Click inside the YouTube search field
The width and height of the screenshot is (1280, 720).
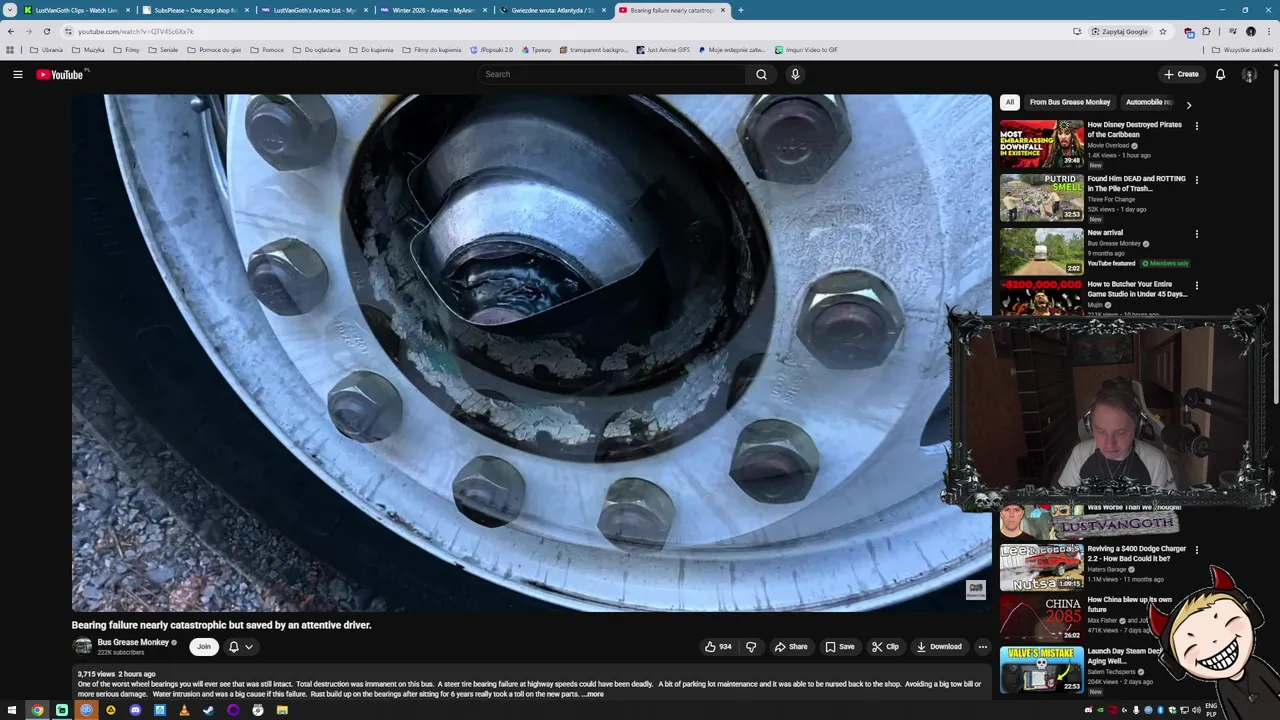(612, 74)
